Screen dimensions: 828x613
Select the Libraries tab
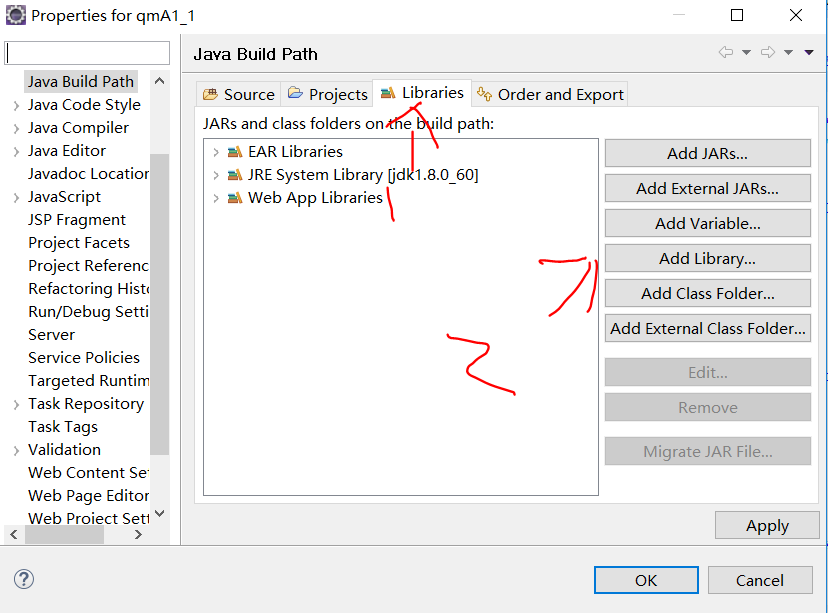[x=422, y=93]
